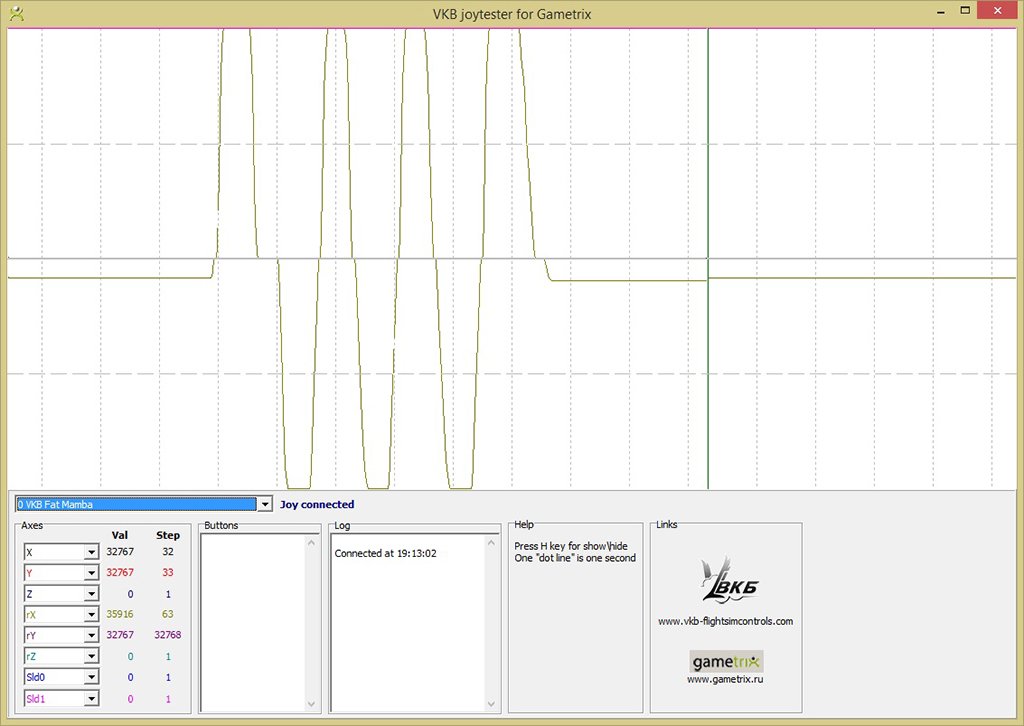Open www.gametrix.ru link
This screenshot has height=726, width=1024.
point(725,679)
